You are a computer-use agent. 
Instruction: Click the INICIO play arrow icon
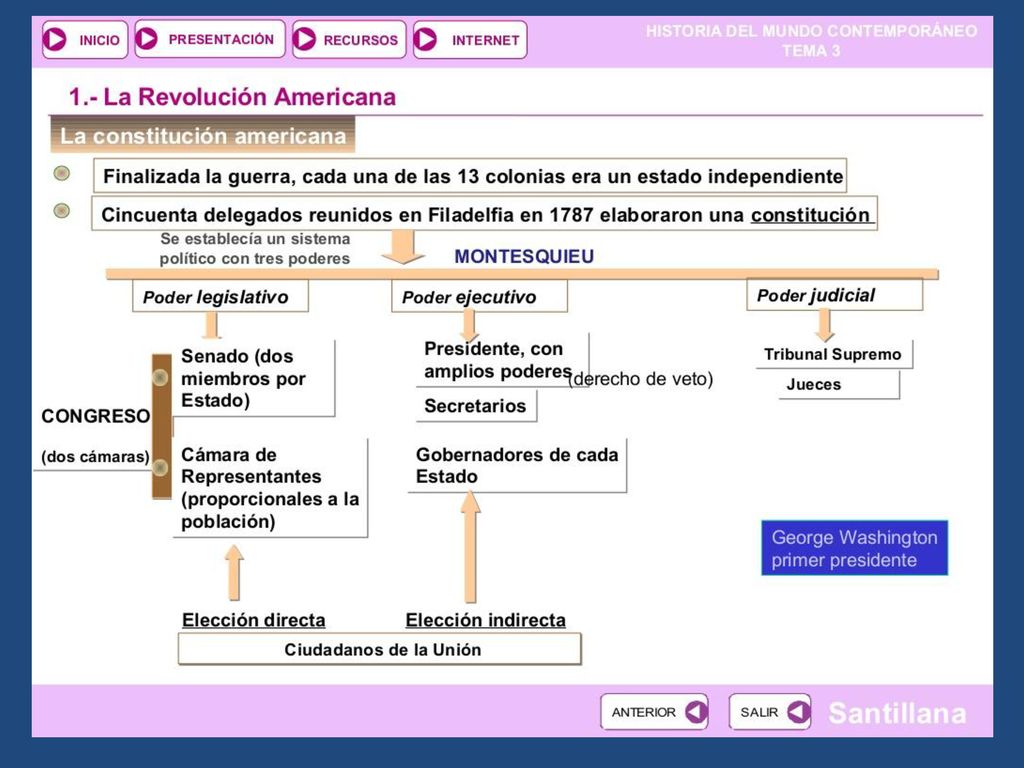tap(54, 39)
